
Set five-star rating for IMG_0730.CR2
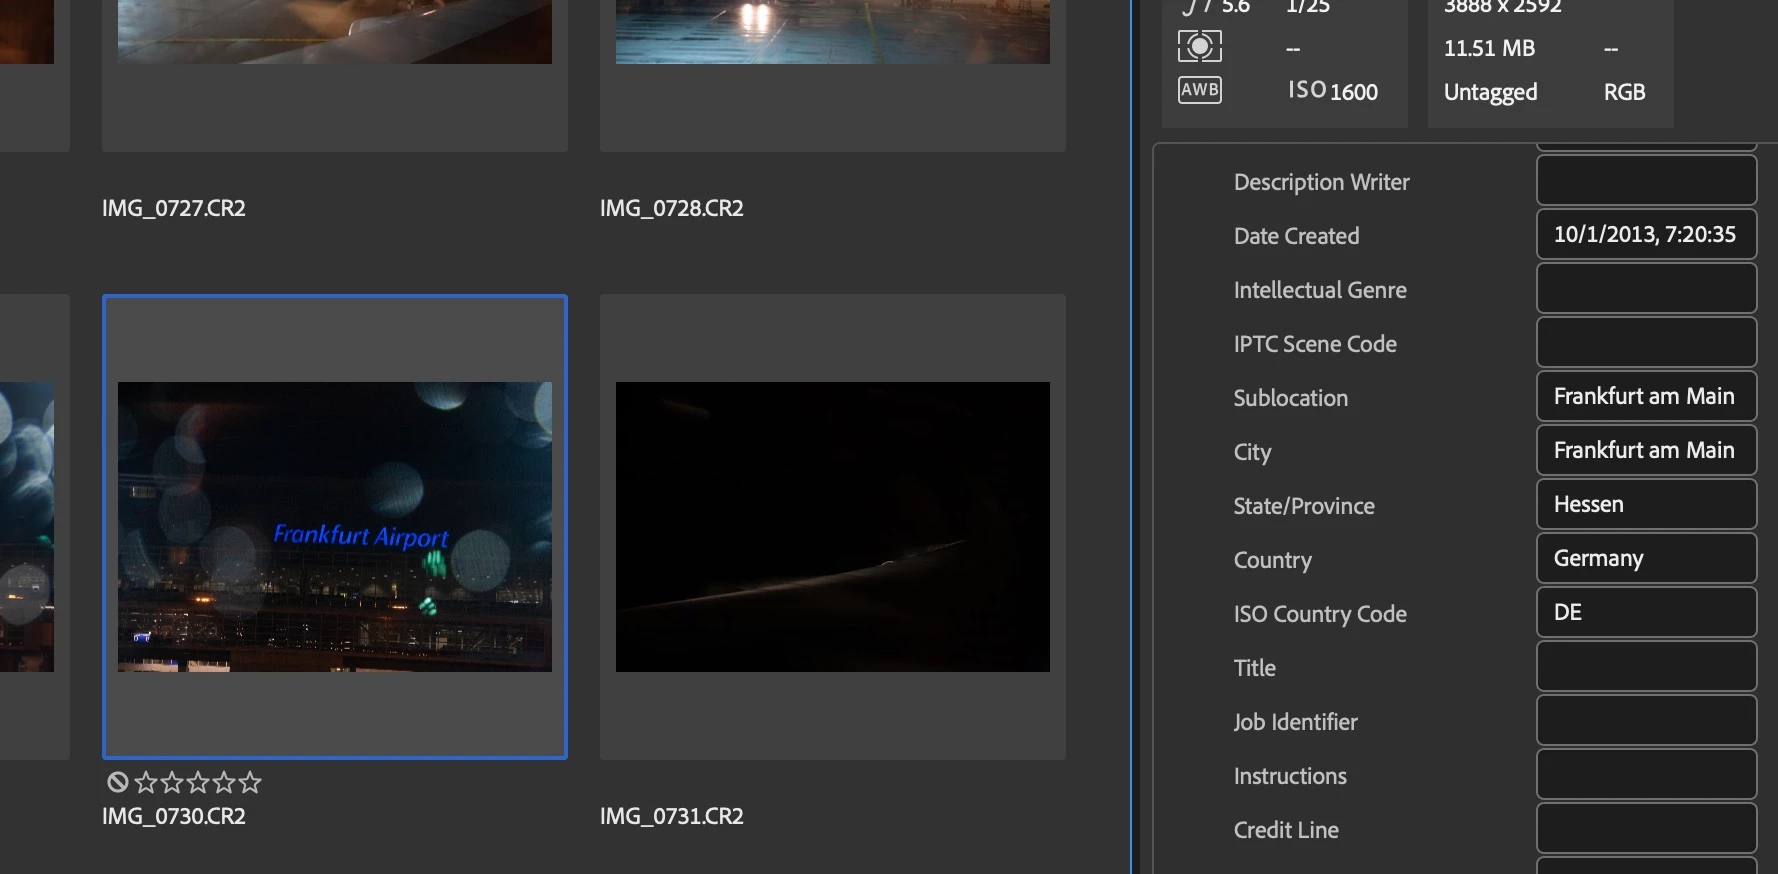pos(250,782)
